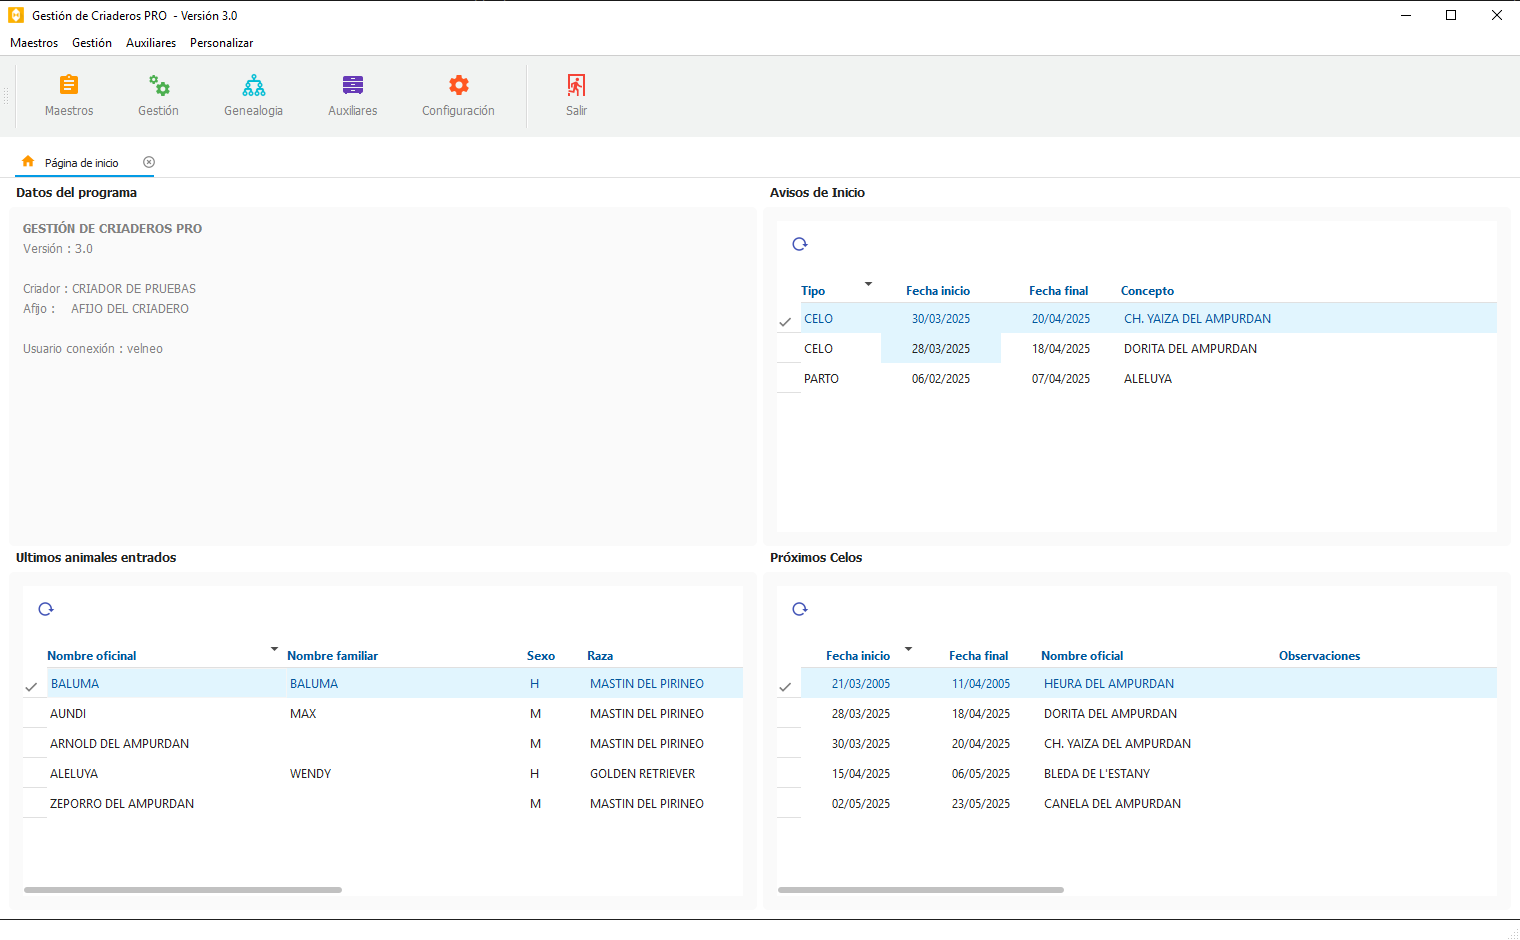The height and width of the screenshot is (940, 1520).
Task: Close the Página de inicio tab
Action: (x=149, y=162)
